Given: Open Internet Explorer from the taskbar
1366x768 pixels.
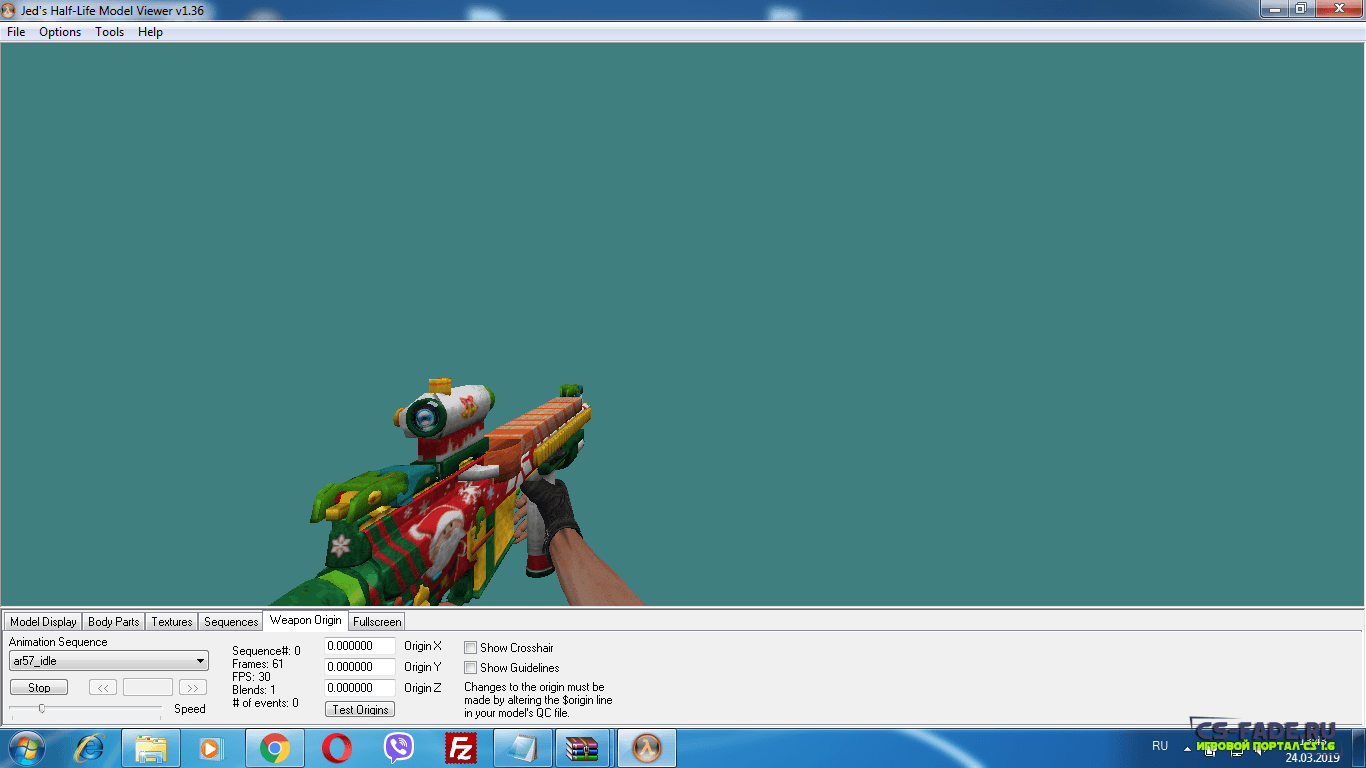Looking at the screenshot, I should [x=90, y=748].
